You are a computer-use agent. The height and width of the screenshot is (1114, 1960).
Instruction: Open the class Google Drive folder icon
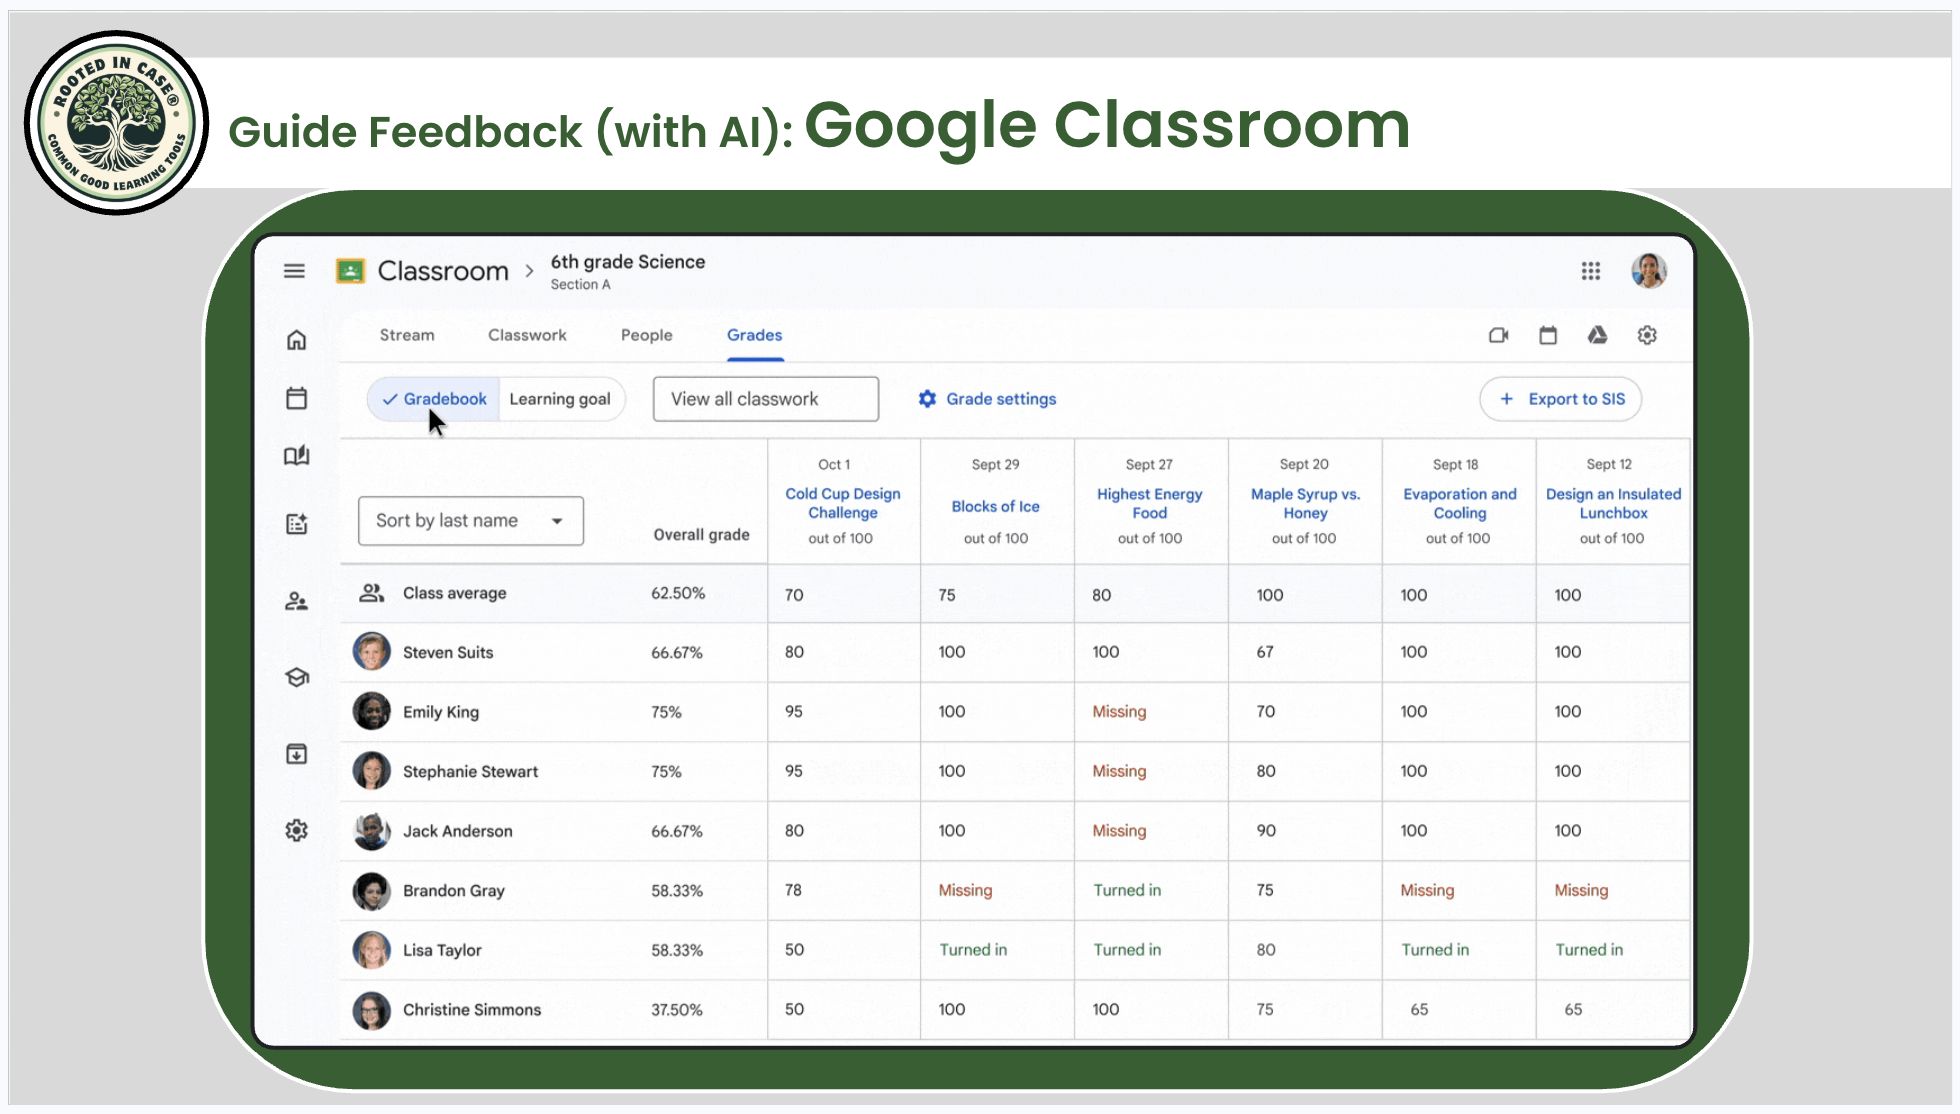coord(1597,335)
